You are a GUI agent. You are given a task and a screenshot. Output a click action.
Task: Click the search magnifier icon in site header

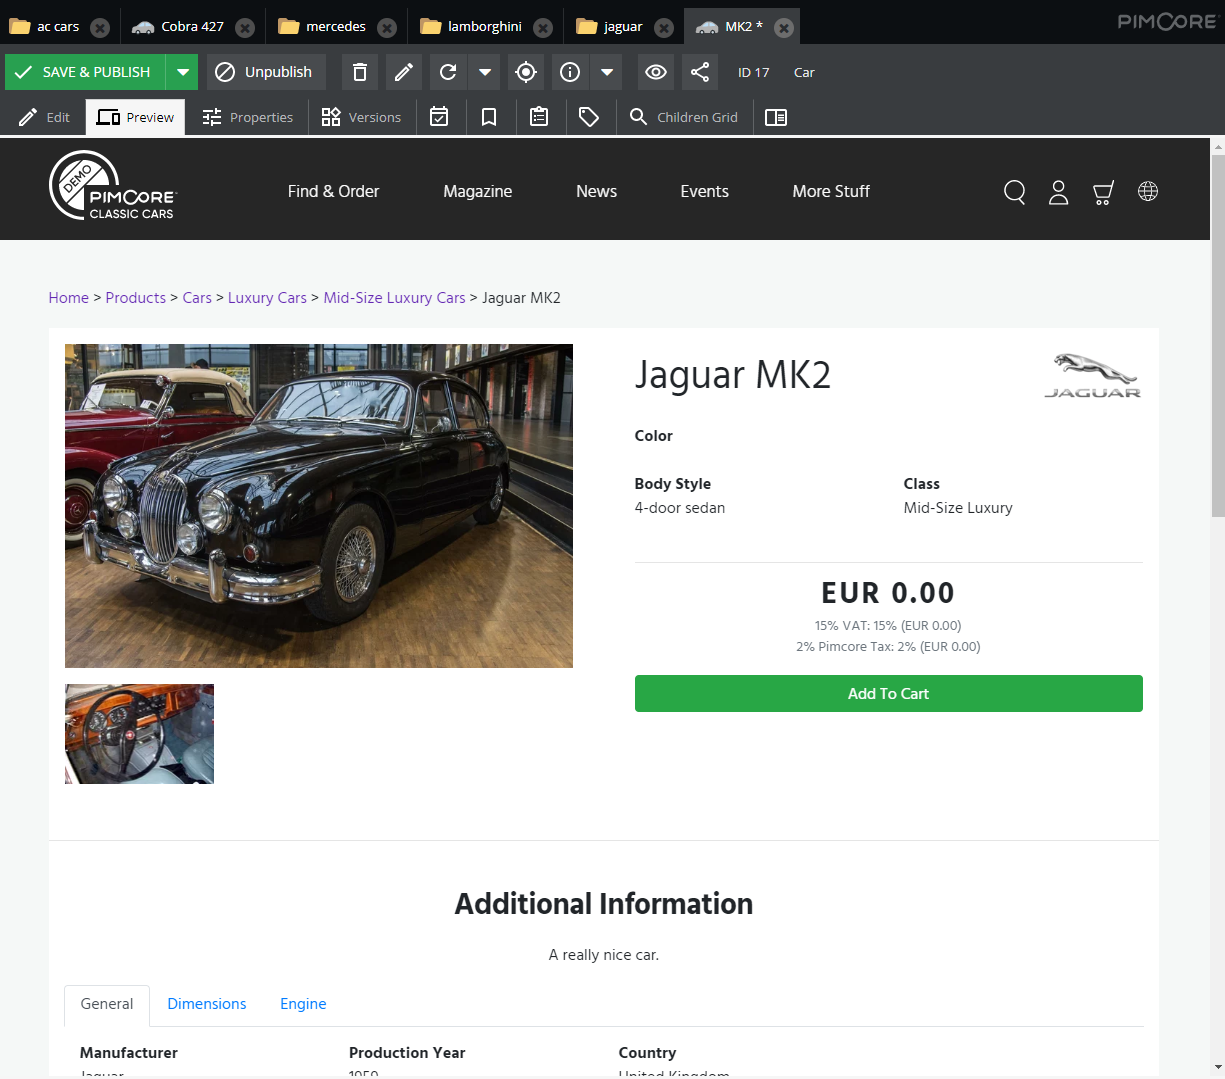[1015, 192]
